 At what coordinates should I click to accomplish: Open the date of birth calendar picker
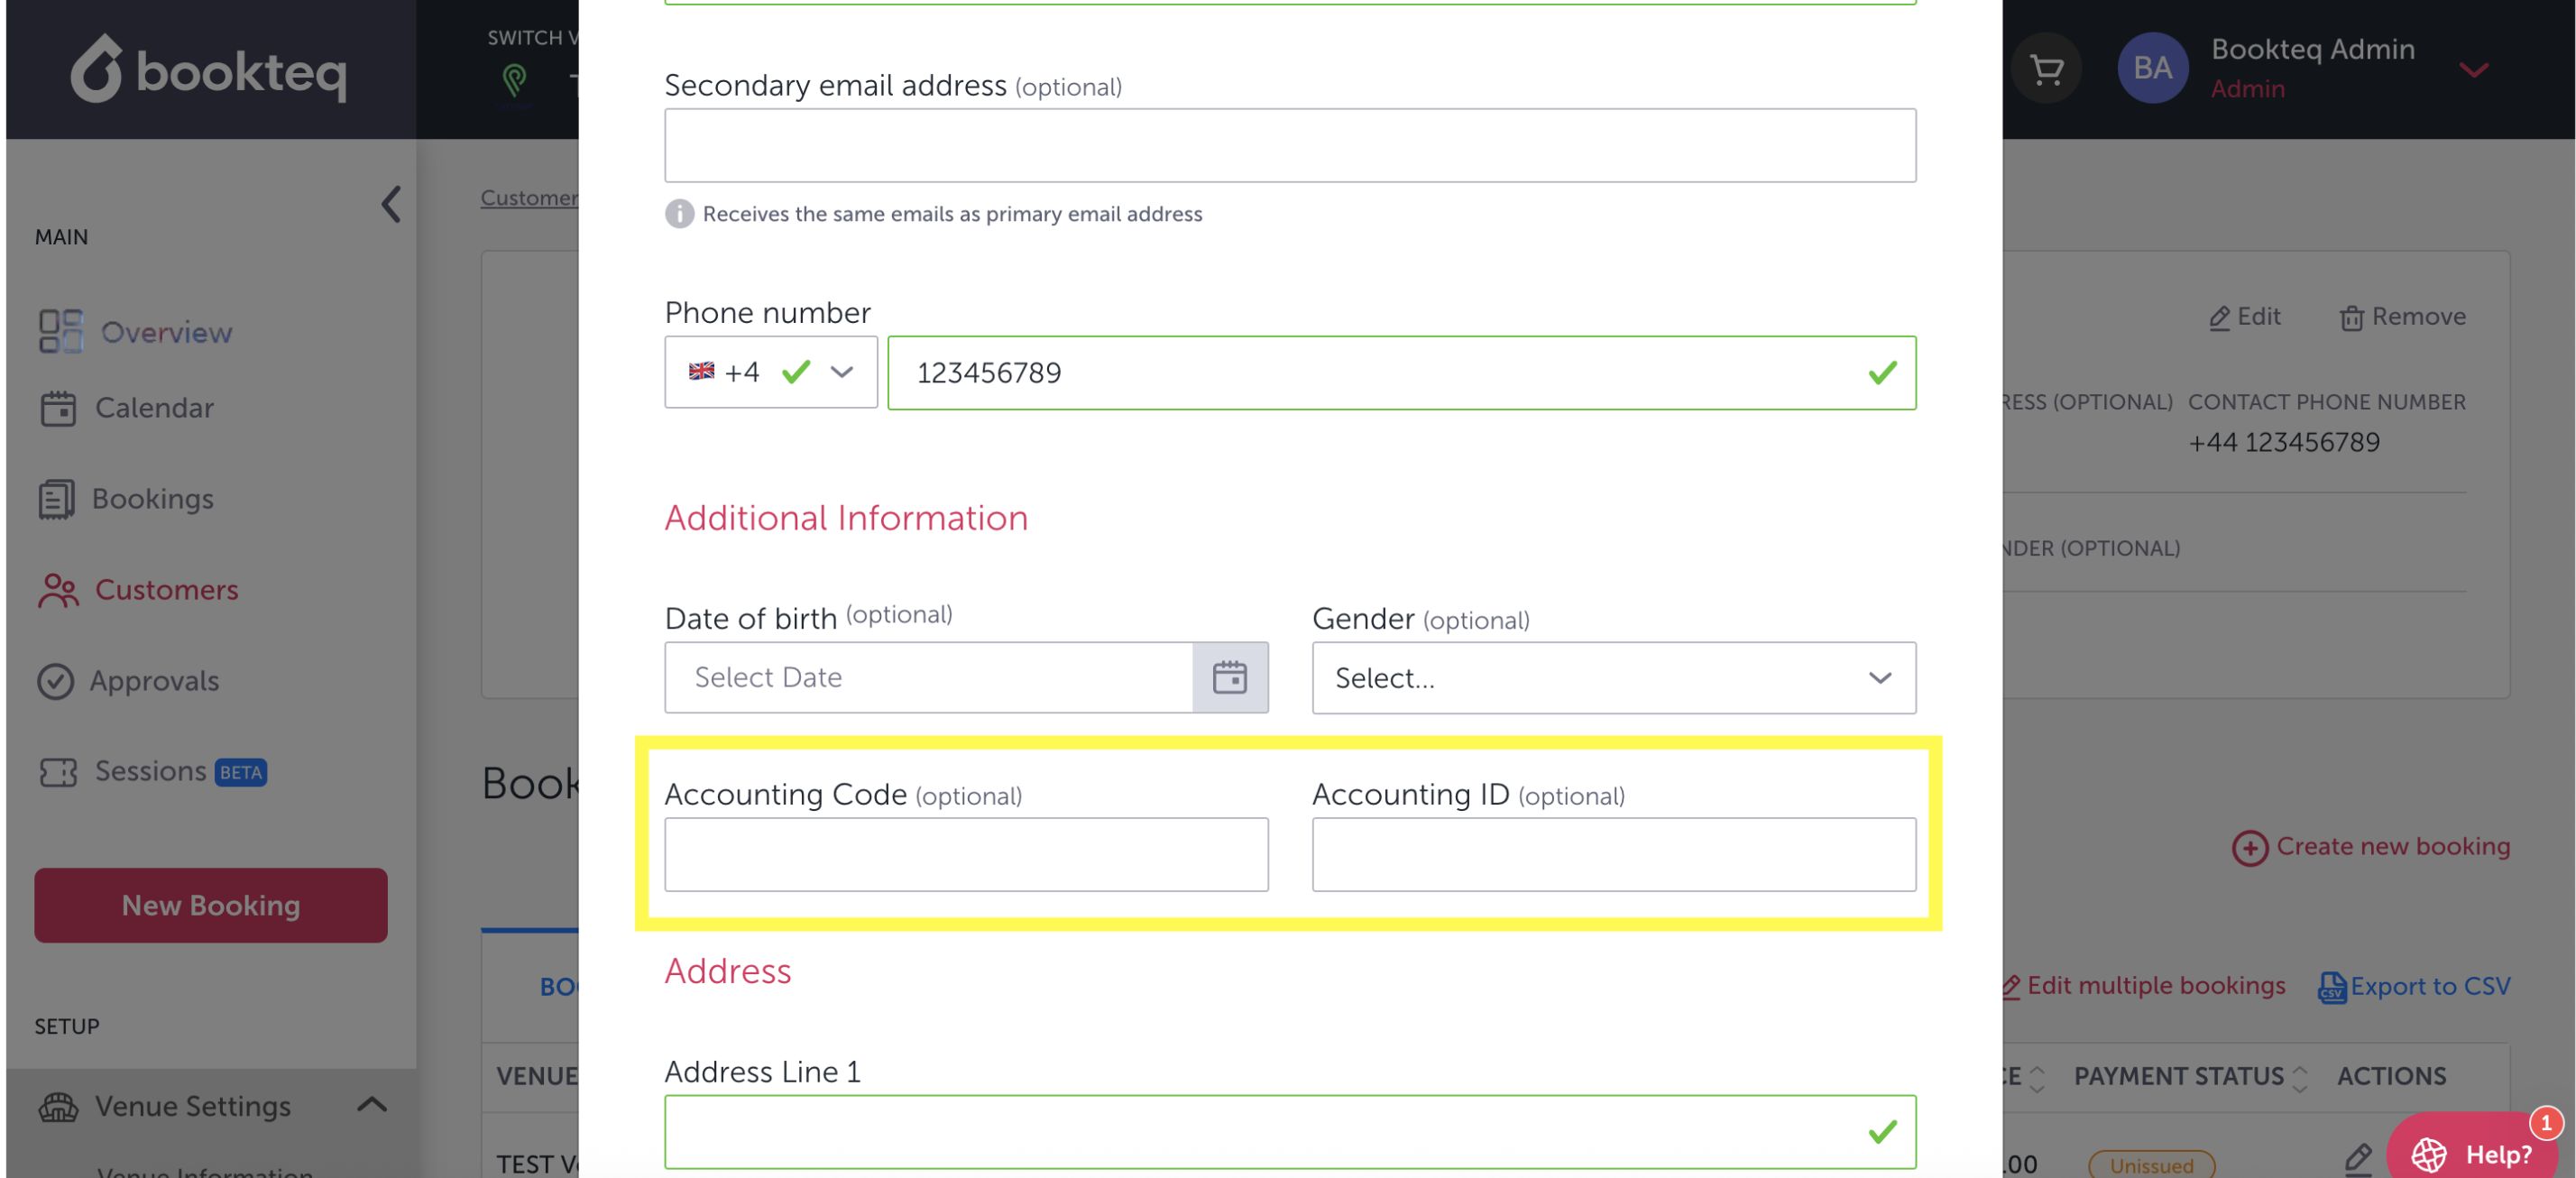(1229, 677)
